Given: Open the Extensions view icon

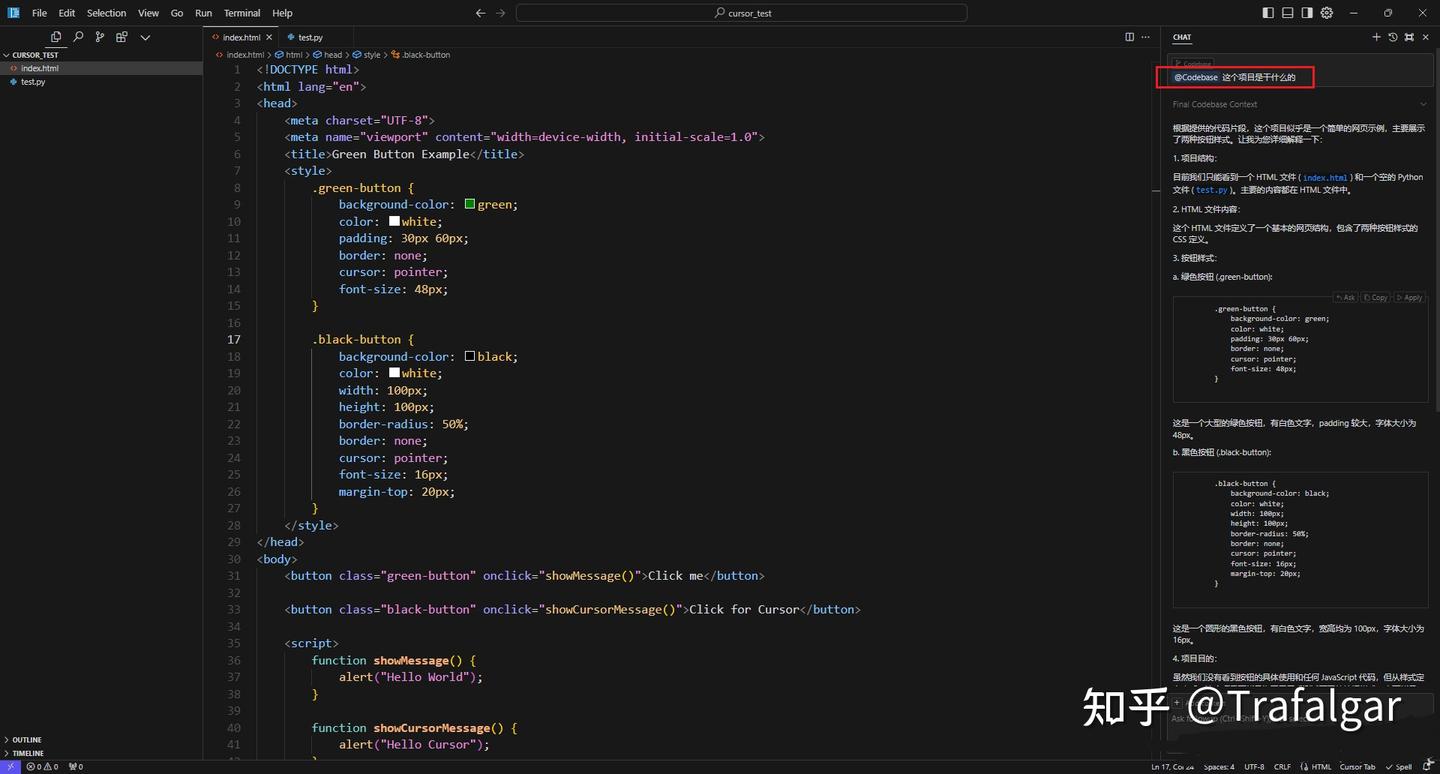Looking at the screenshot, I should click(x=122, y=37).
